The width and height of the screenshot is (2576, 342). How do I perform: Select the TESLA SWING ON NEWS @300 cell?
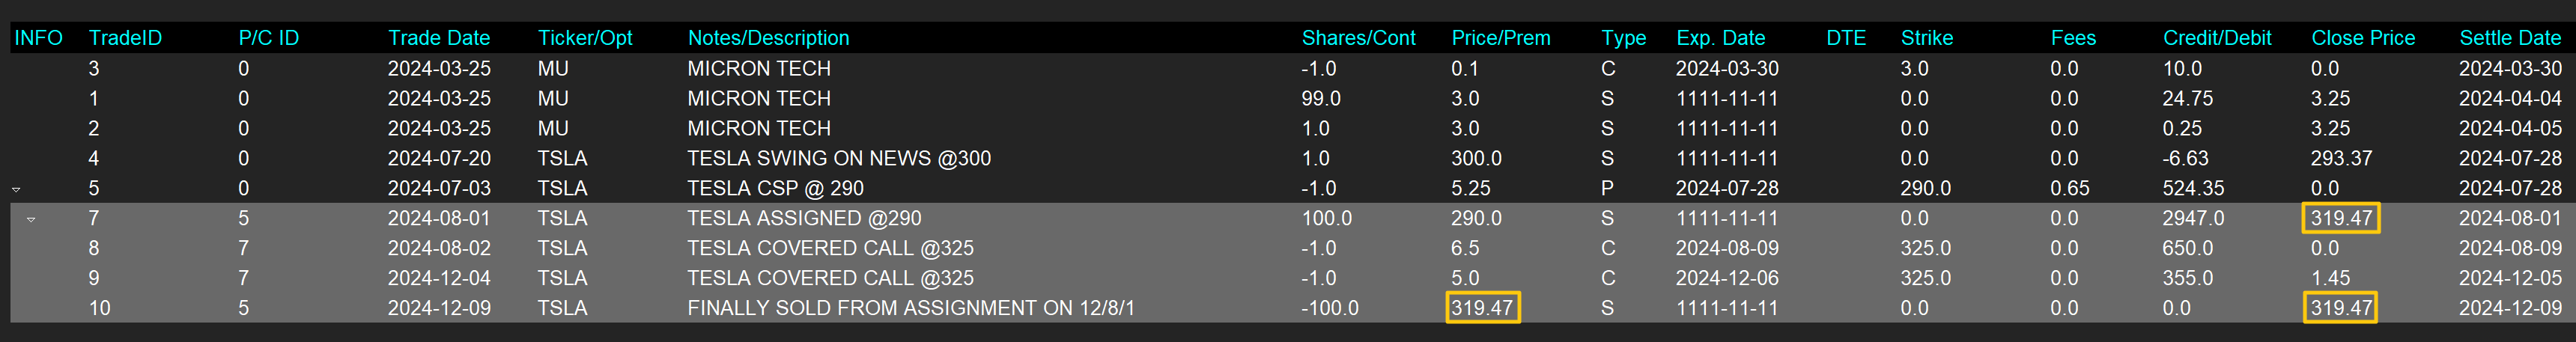(839, 158)
